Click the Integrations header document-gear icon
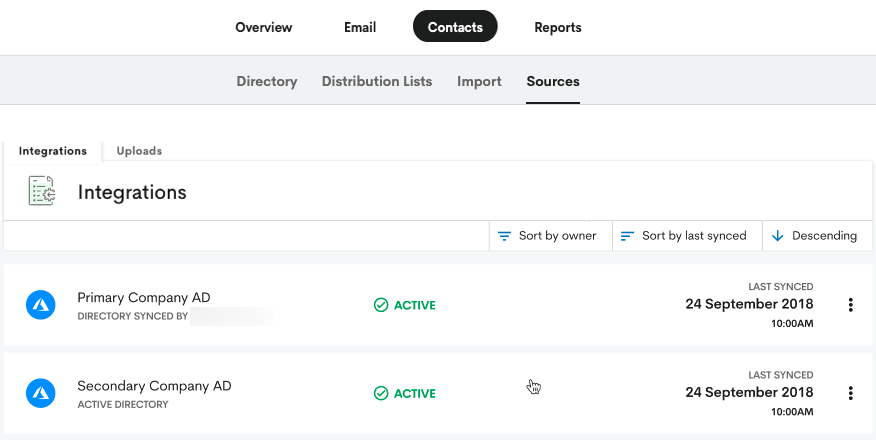The image size is (876, 440). tap(42, 191)
